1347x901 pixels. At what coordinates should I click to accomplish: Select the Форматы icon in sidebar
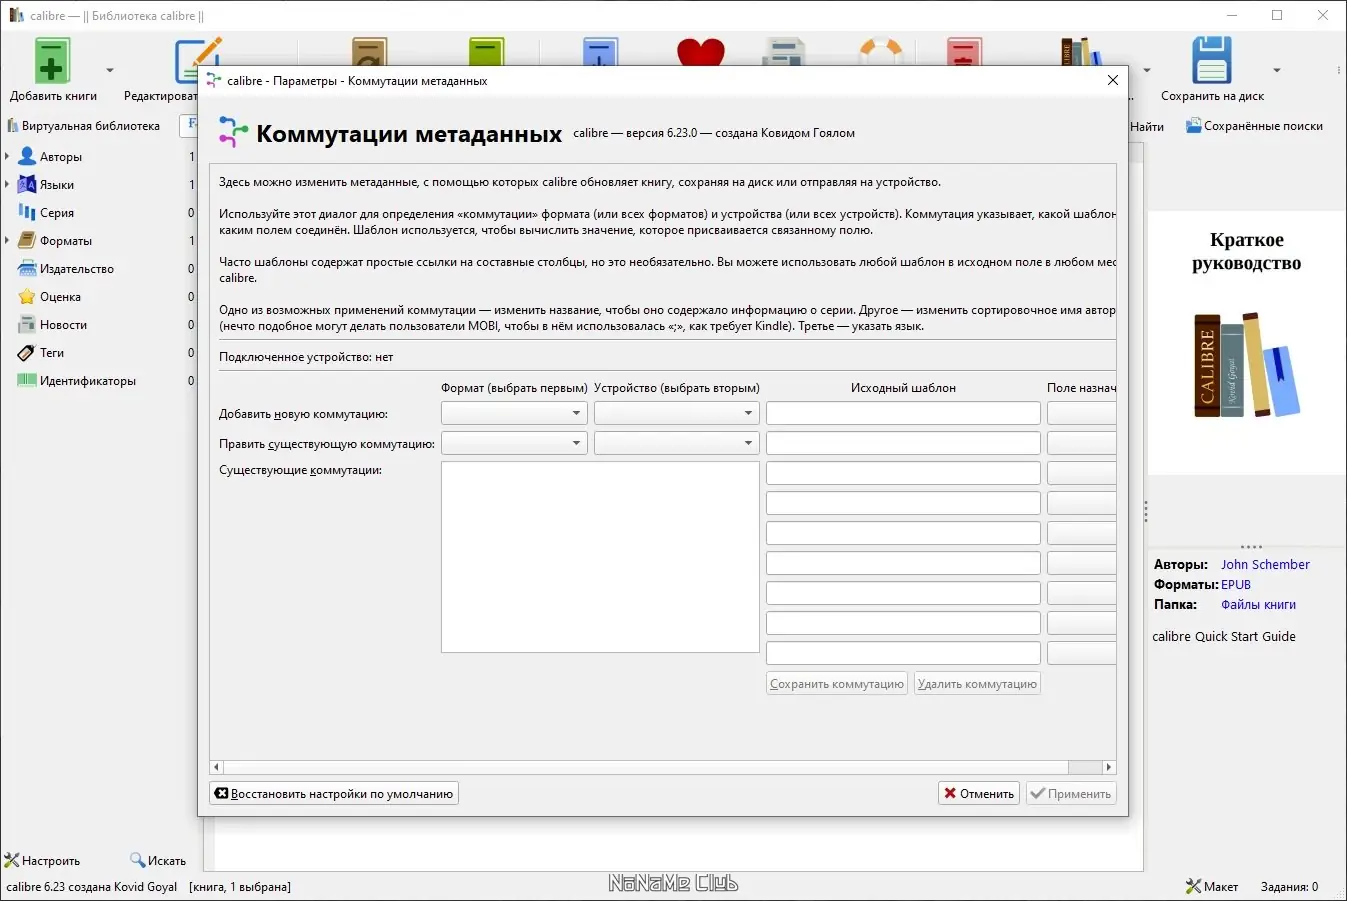pyautogui.click(x=27, y=241)
